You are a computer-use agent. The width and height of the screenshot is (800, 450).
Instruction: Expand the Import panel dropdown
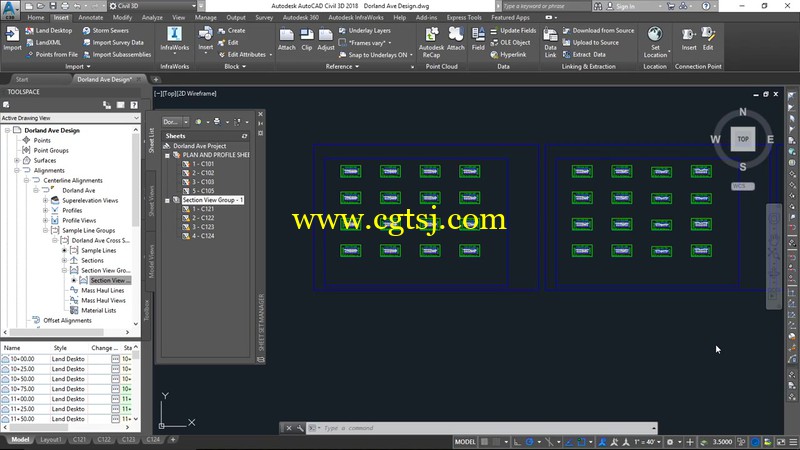[x=78, y=66]
